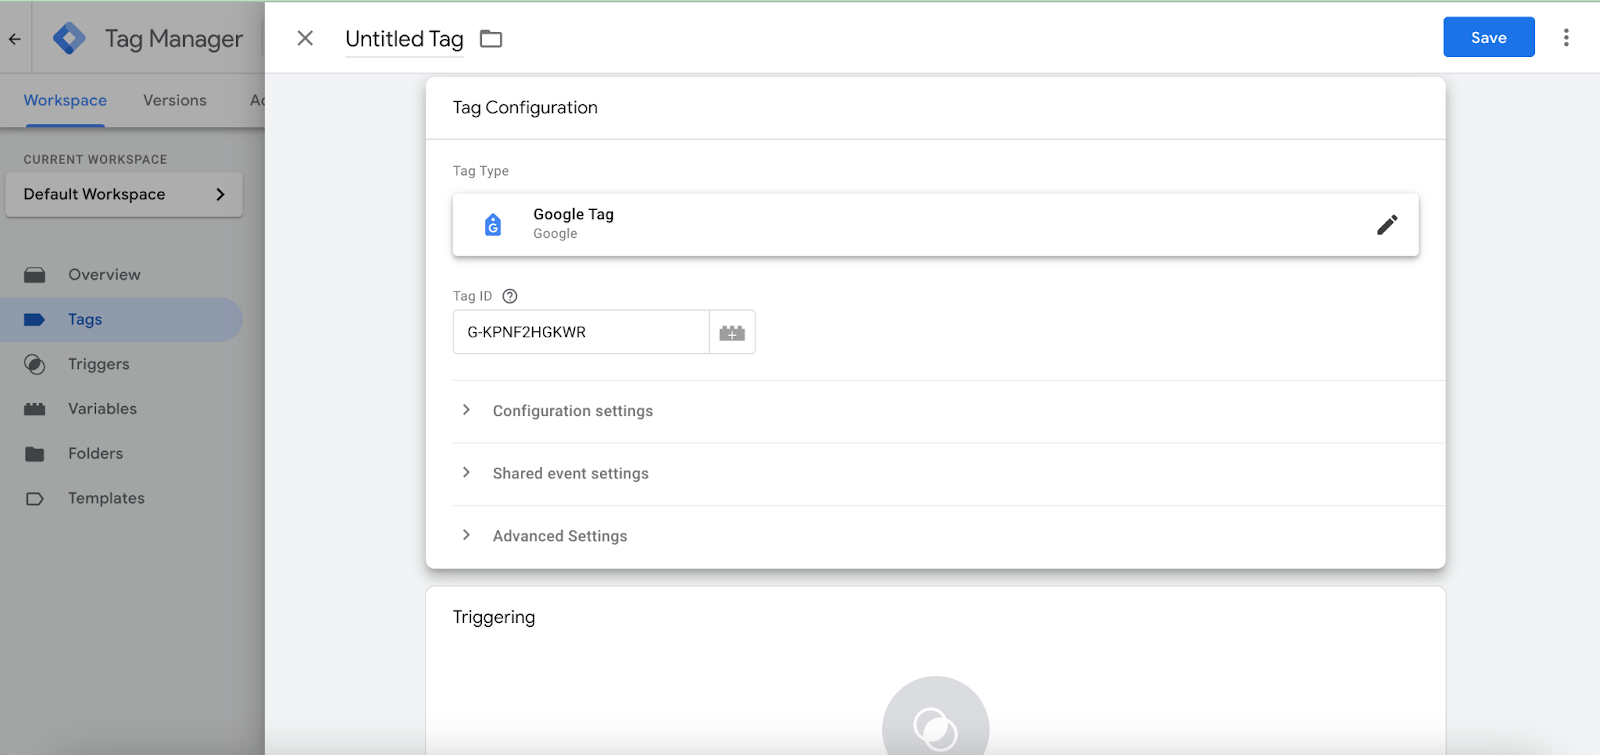Viewport: 1600px width, 755px height.
Task: Click the Overview sidebar icon
Action: coord(35,275)
